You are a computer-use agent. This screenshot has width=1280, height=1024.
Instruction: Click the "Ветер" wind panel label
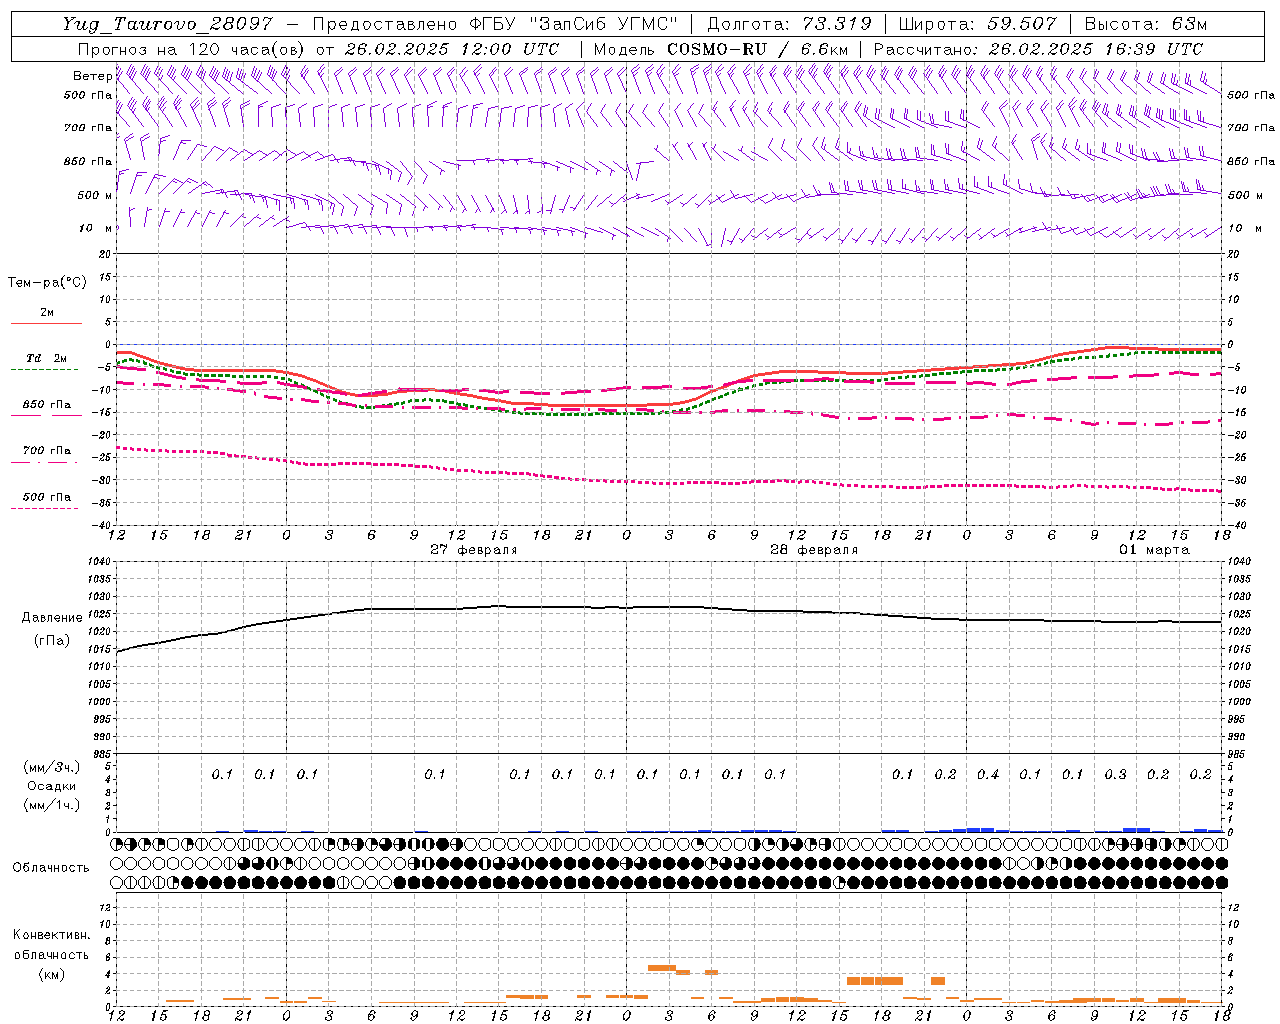(92, 76)
